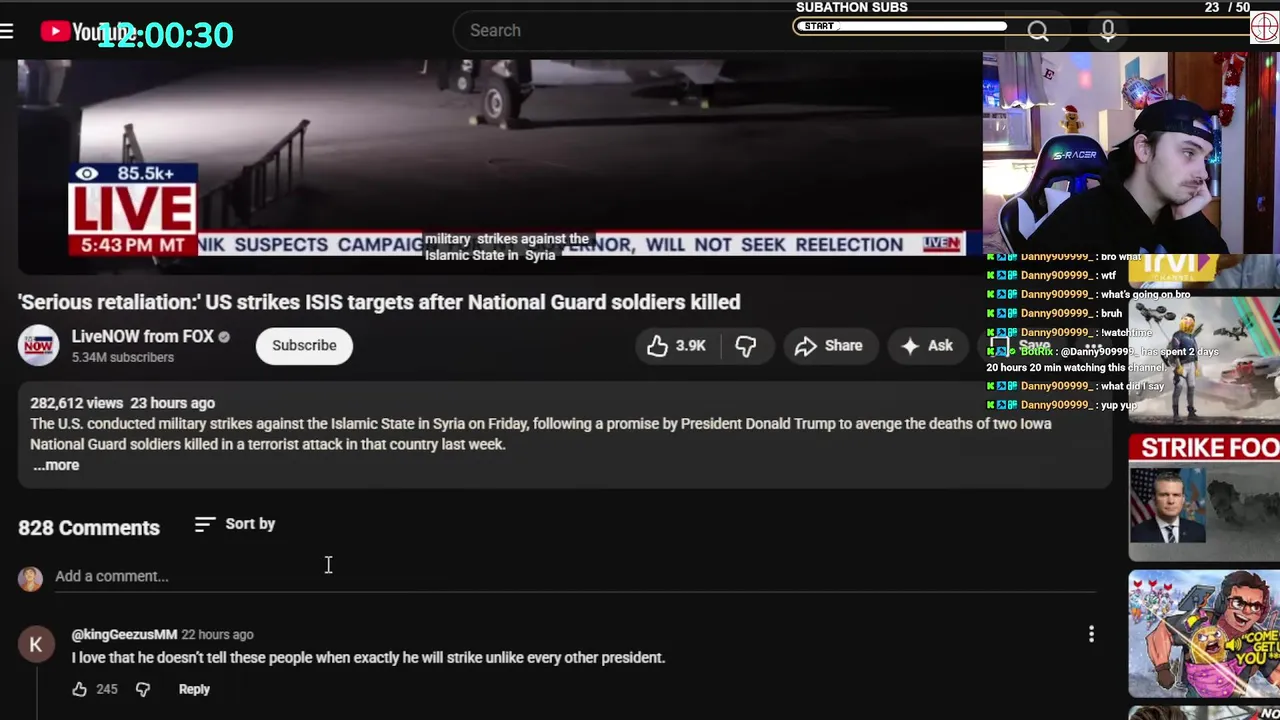Image resolution: width=1280 pixels, height=720 pixels.
Task: Click the video title text
Action: 379,302
